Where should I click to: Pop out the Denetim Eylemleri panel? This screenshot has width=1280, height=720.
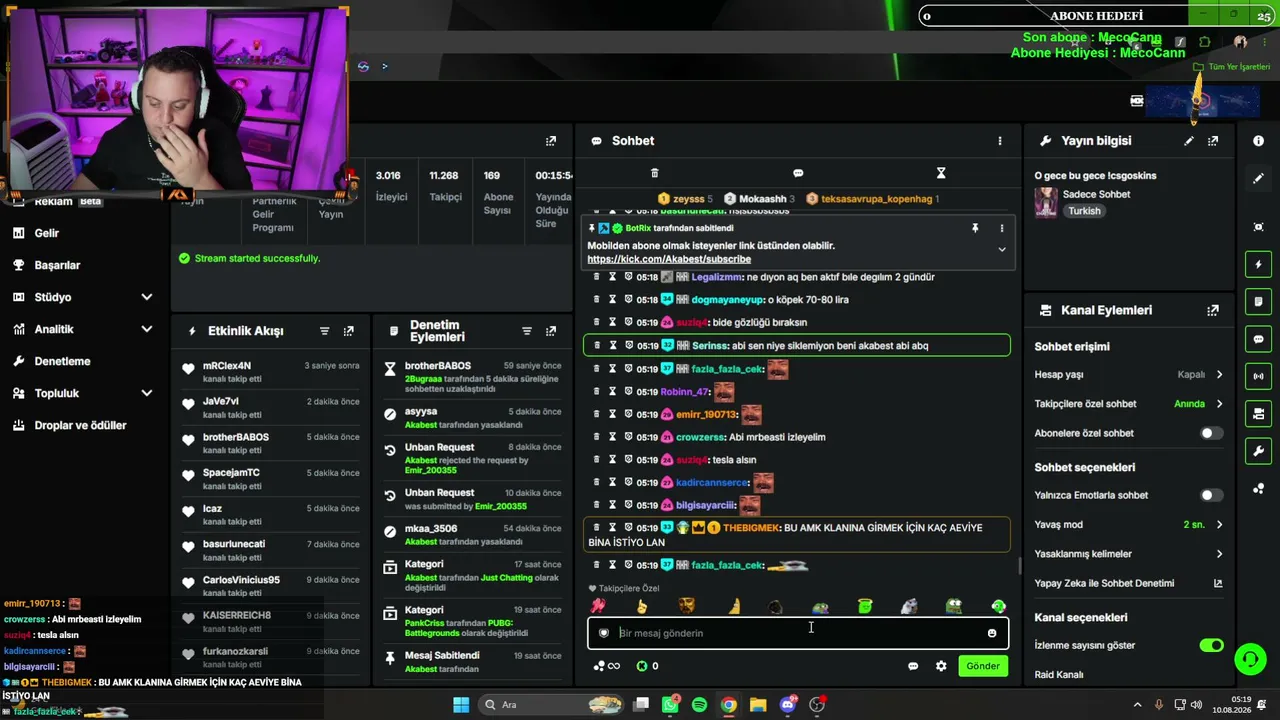pyautogui.click(x=551, y=331)
